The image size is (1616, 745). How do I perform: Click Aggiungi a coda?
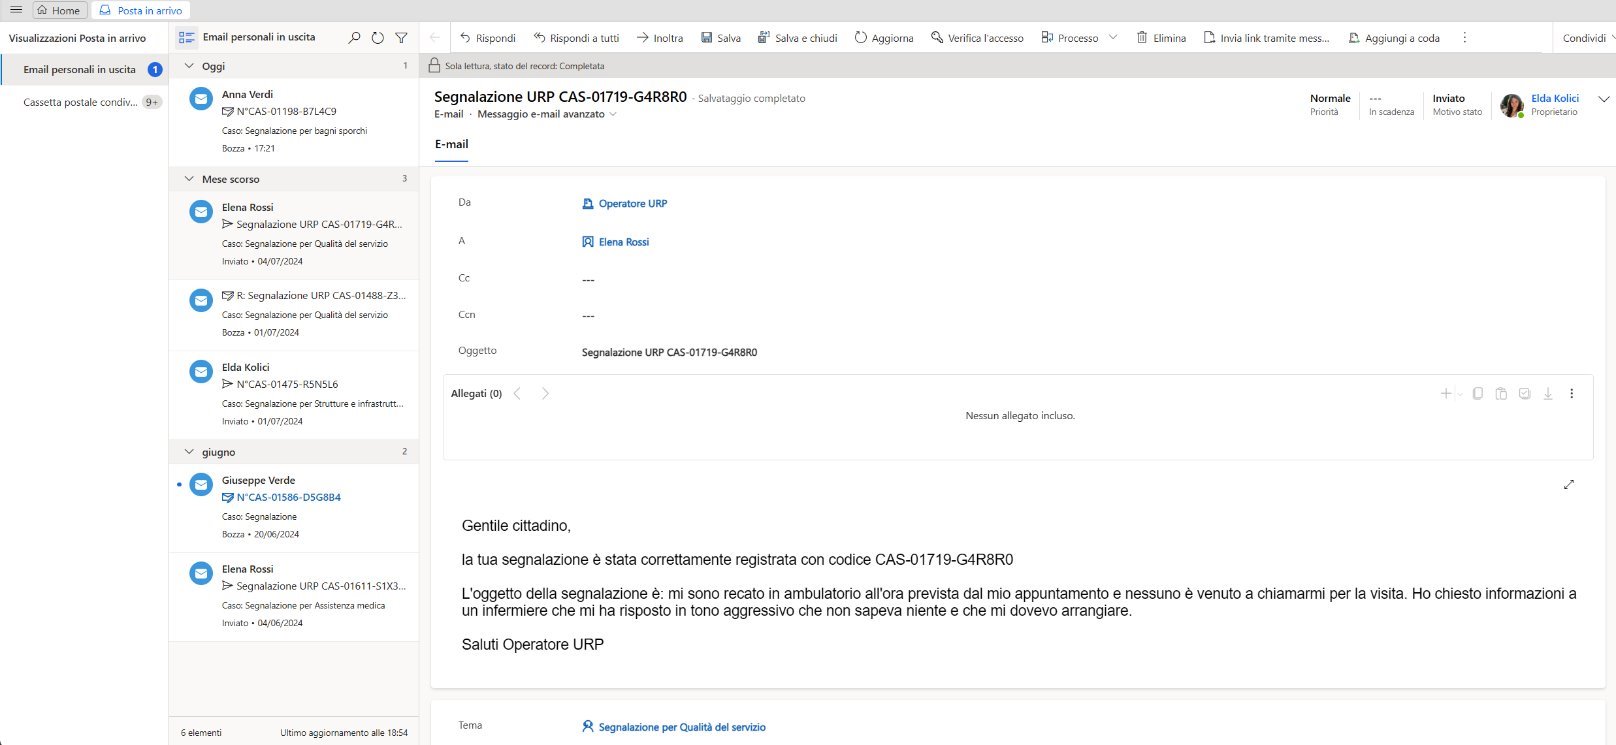tap(1394, 38)
